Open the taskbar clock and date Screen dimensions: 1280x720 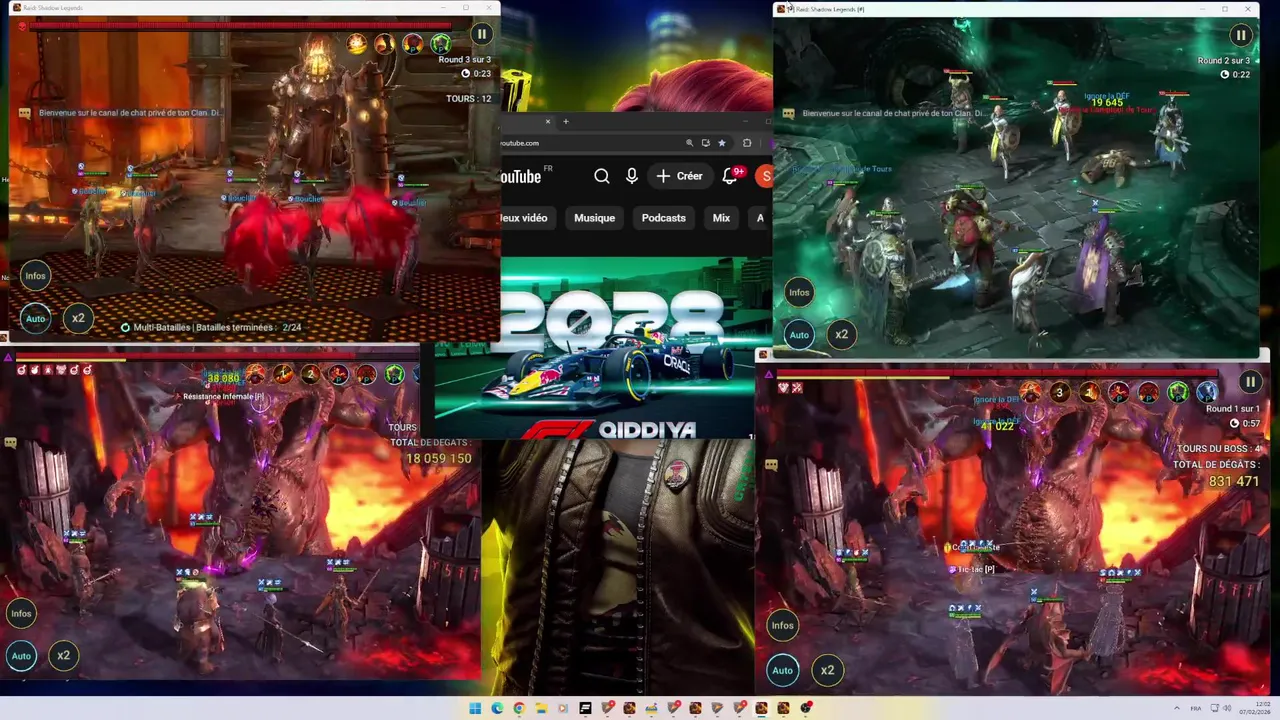click(x=1256, y=708)
